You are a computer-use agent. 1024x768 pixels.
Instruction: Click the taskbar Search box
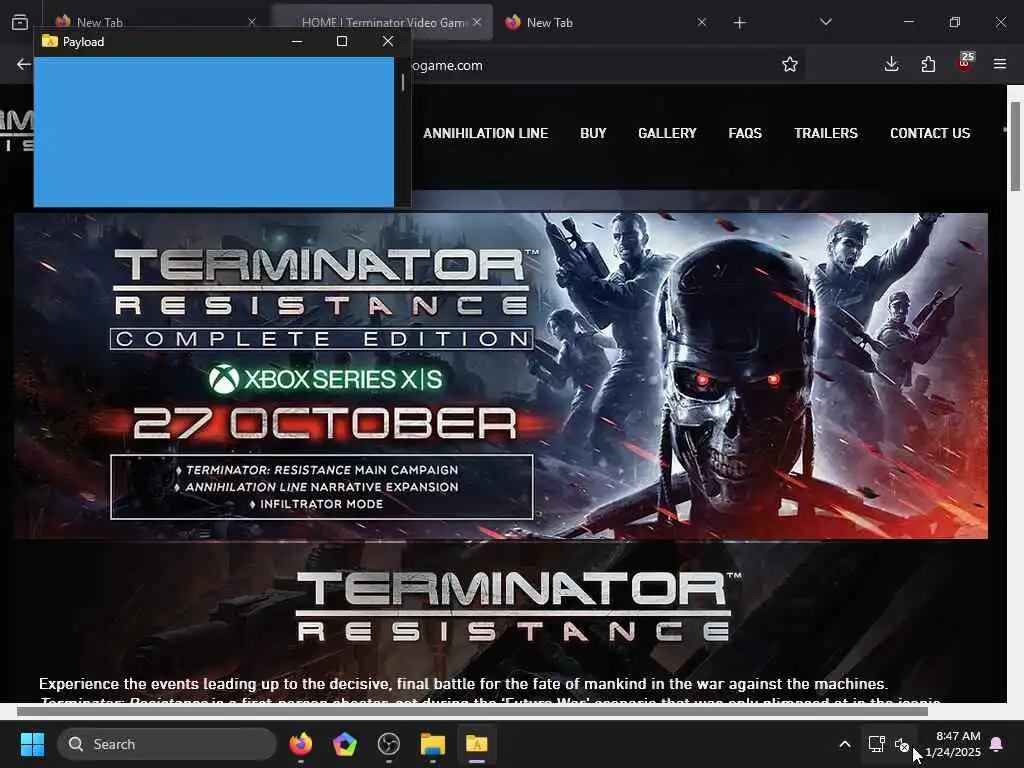(x=167, y=744)
